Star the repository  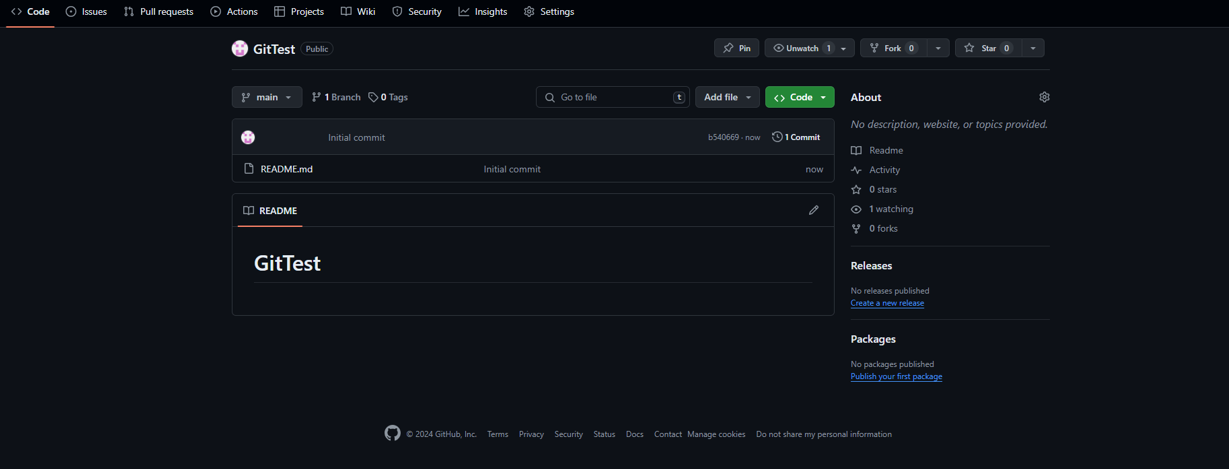tap(987, 48)
